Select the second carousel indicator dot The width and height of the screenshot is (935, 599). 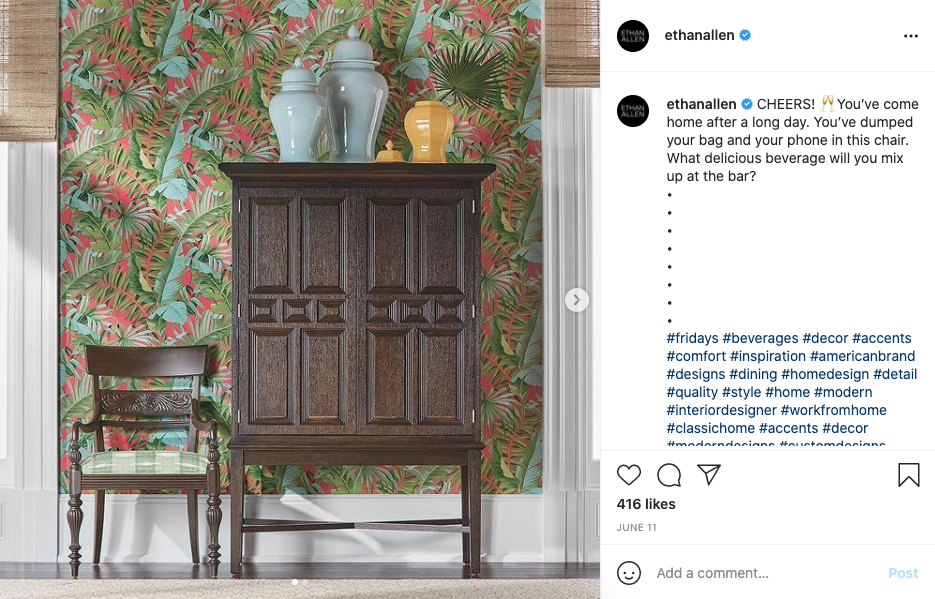point(304,582)
